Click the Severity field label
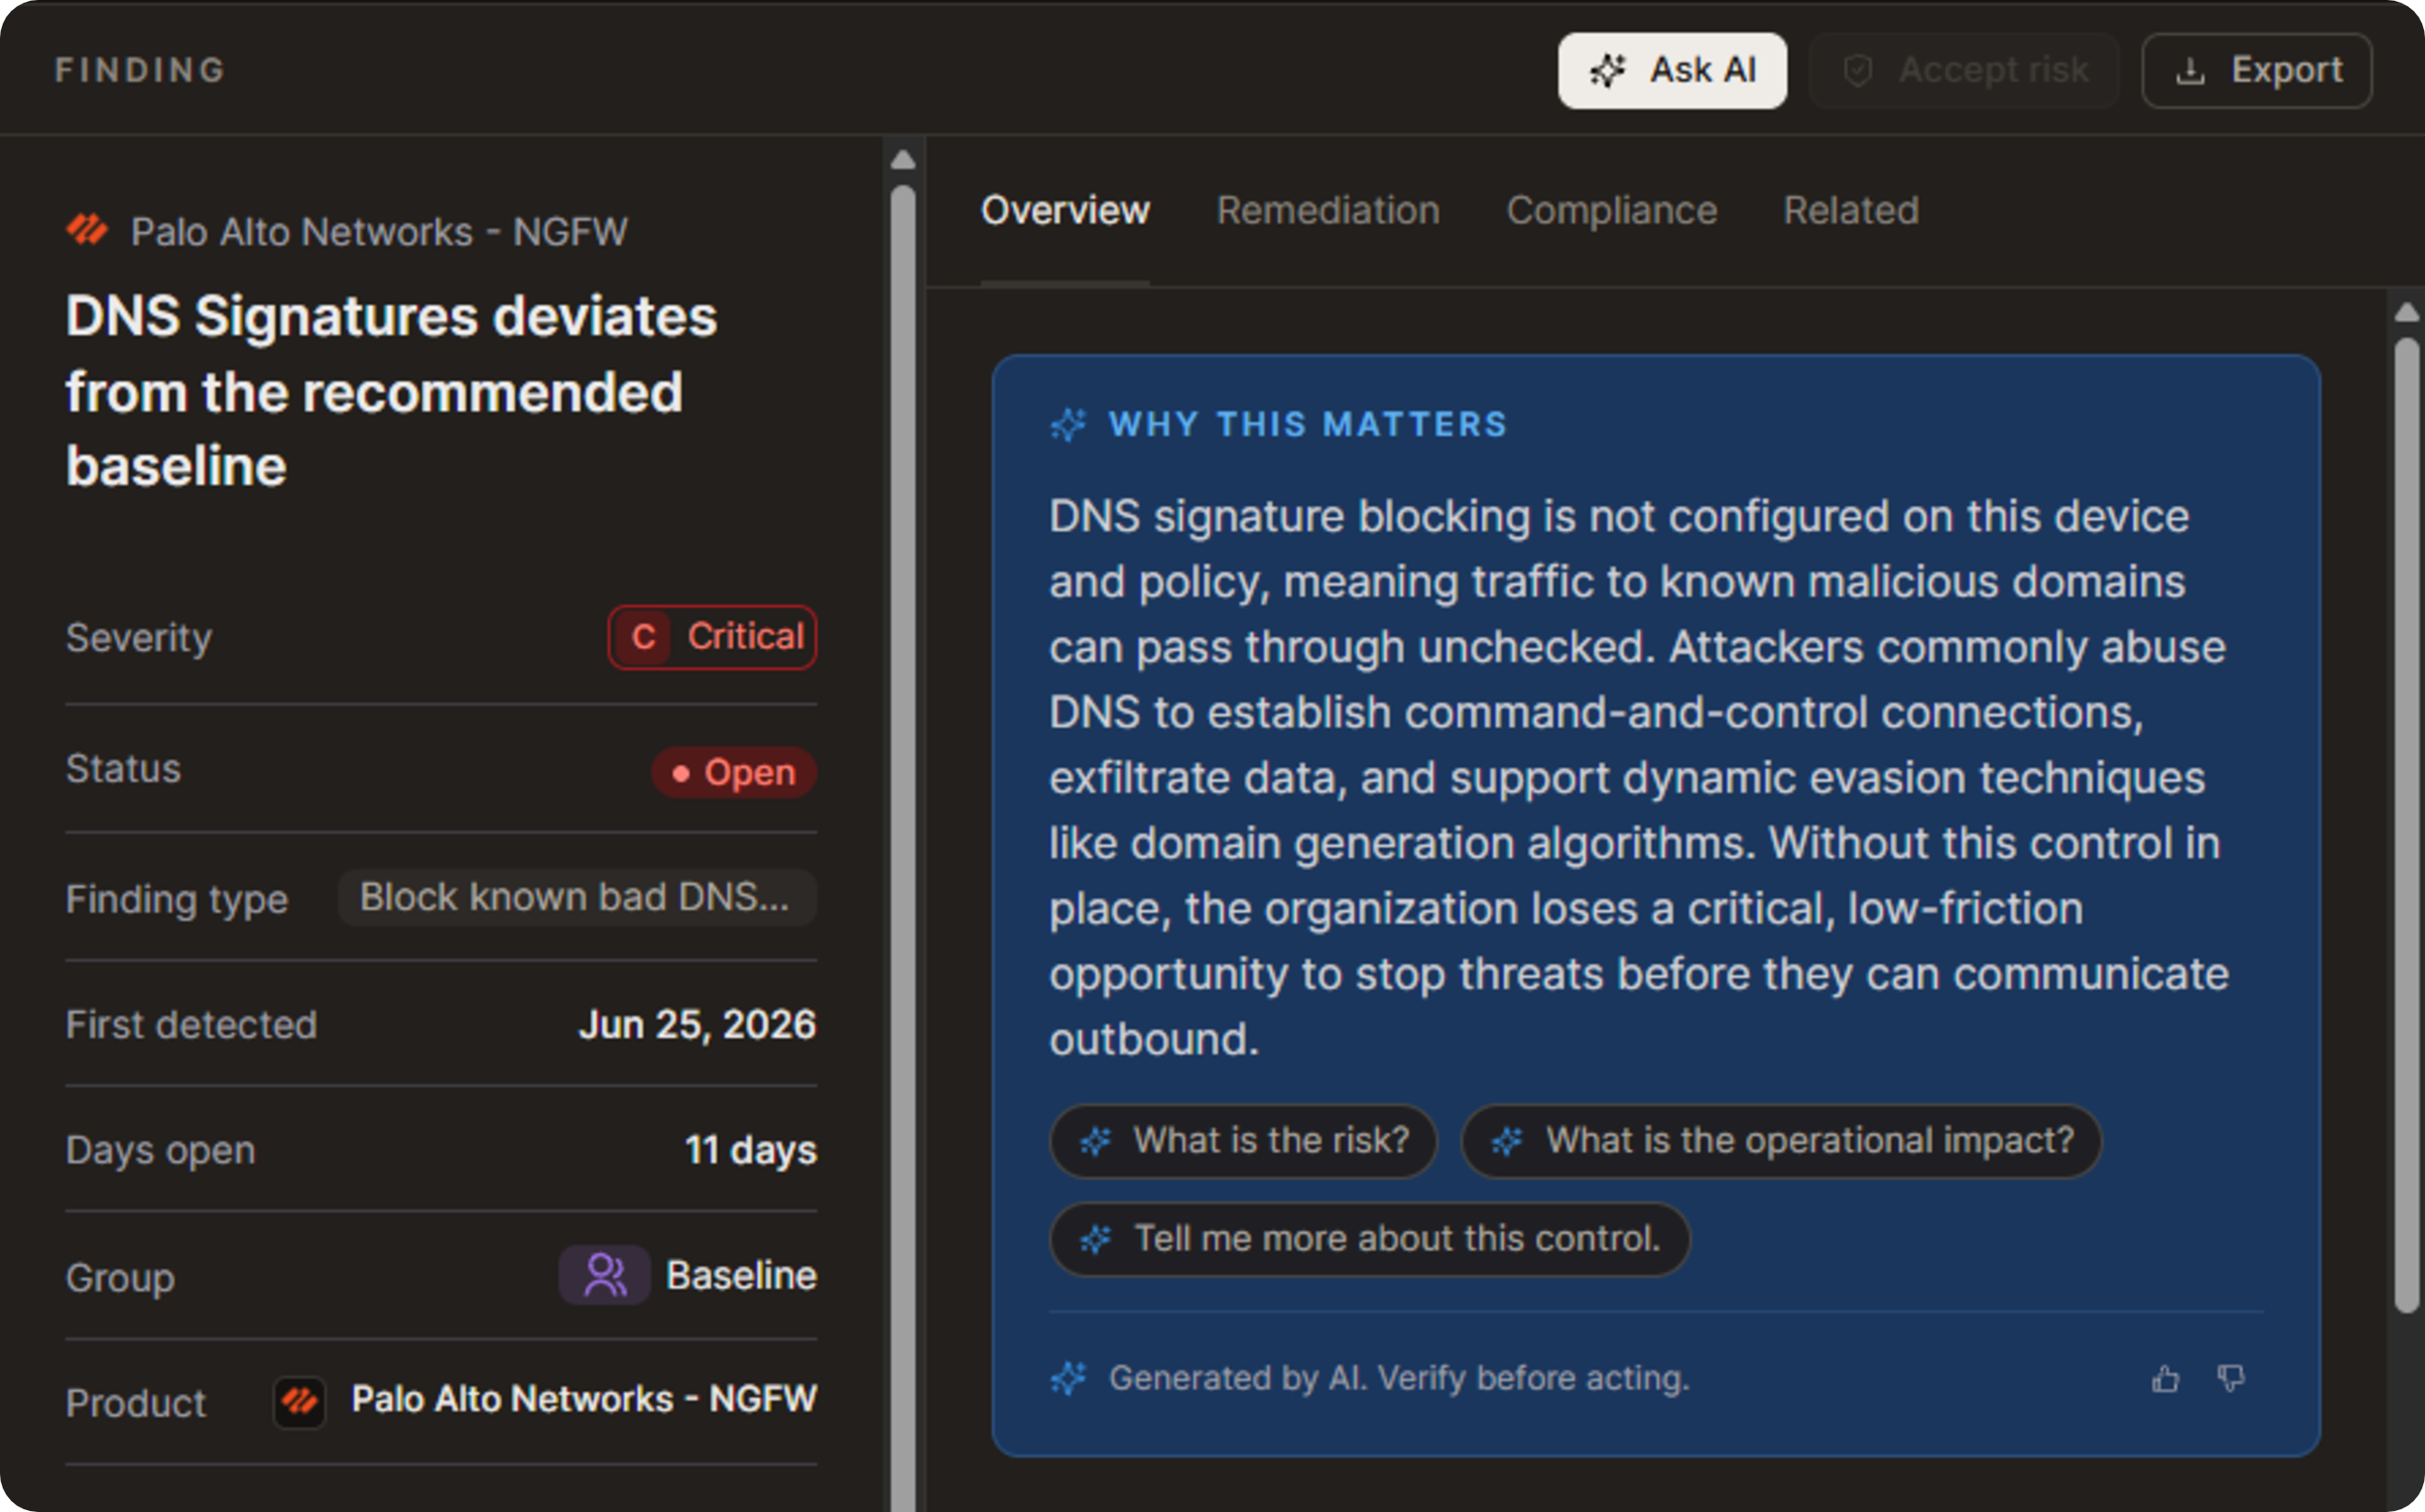This screenshot has width=2425, height=1512. (139, 638)
